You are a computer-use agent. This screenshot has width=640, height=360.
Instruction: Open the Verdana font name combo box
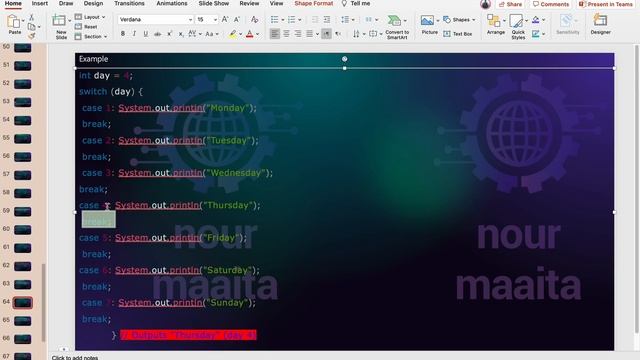coord(155,20)
